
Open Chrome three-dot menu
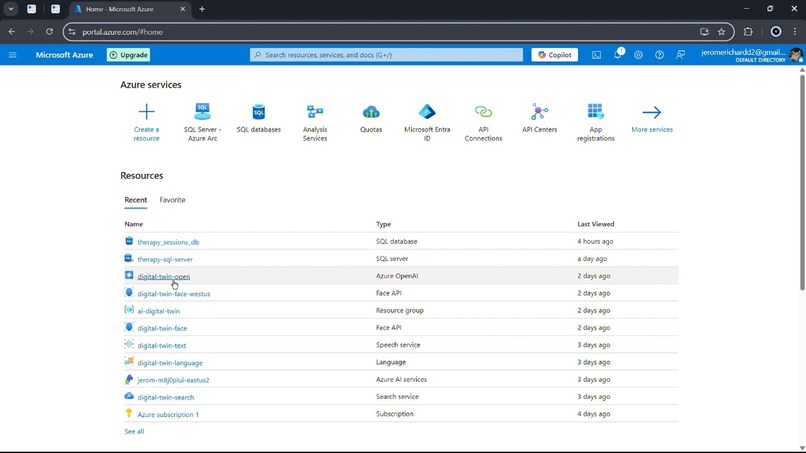[795, 32]
